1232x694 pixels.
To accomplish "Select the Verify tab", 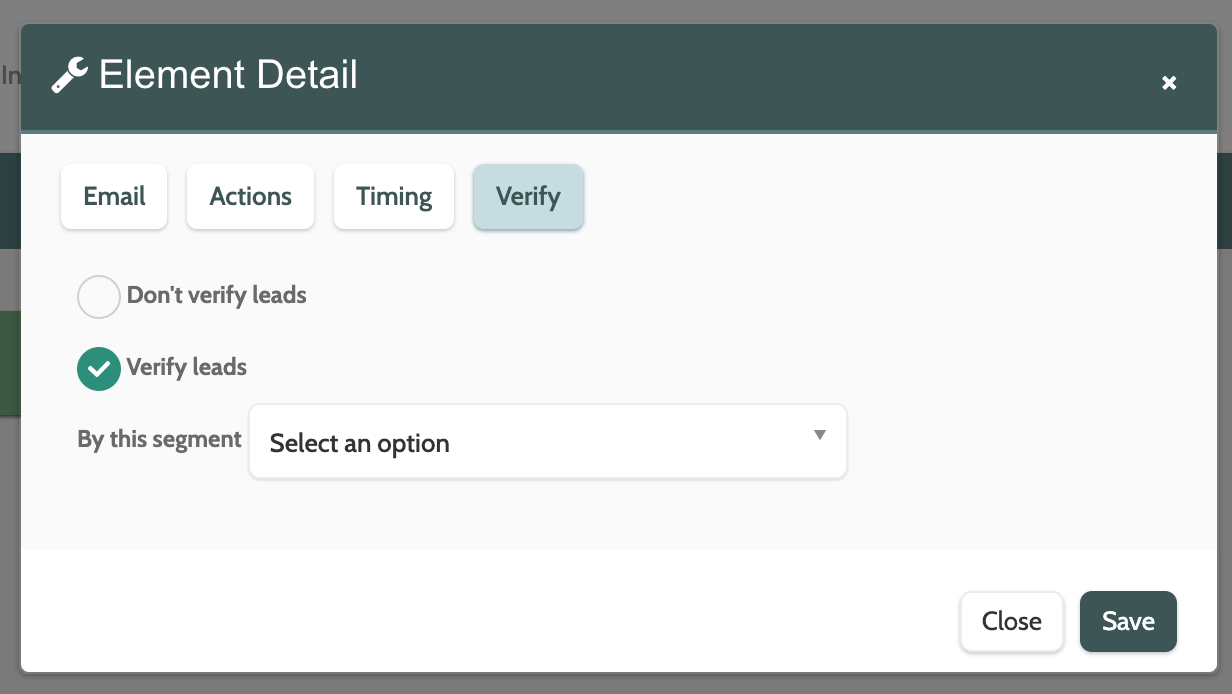I will click(528, 197).
